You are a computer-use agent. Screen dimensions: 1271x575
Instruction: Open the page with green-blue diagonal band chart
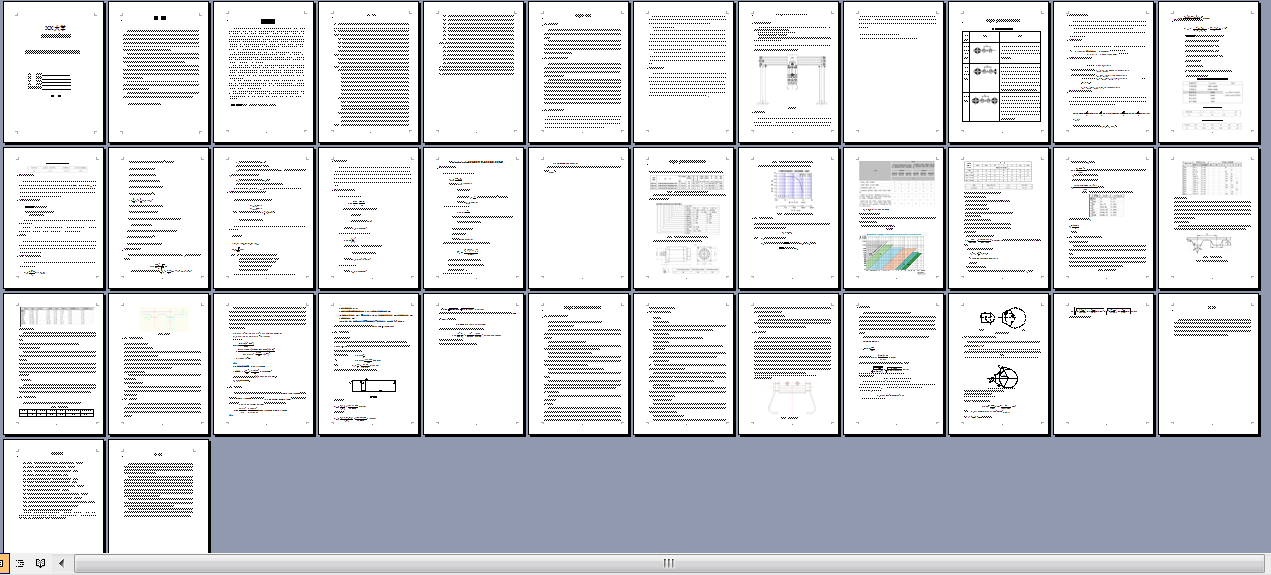(893, 218)
